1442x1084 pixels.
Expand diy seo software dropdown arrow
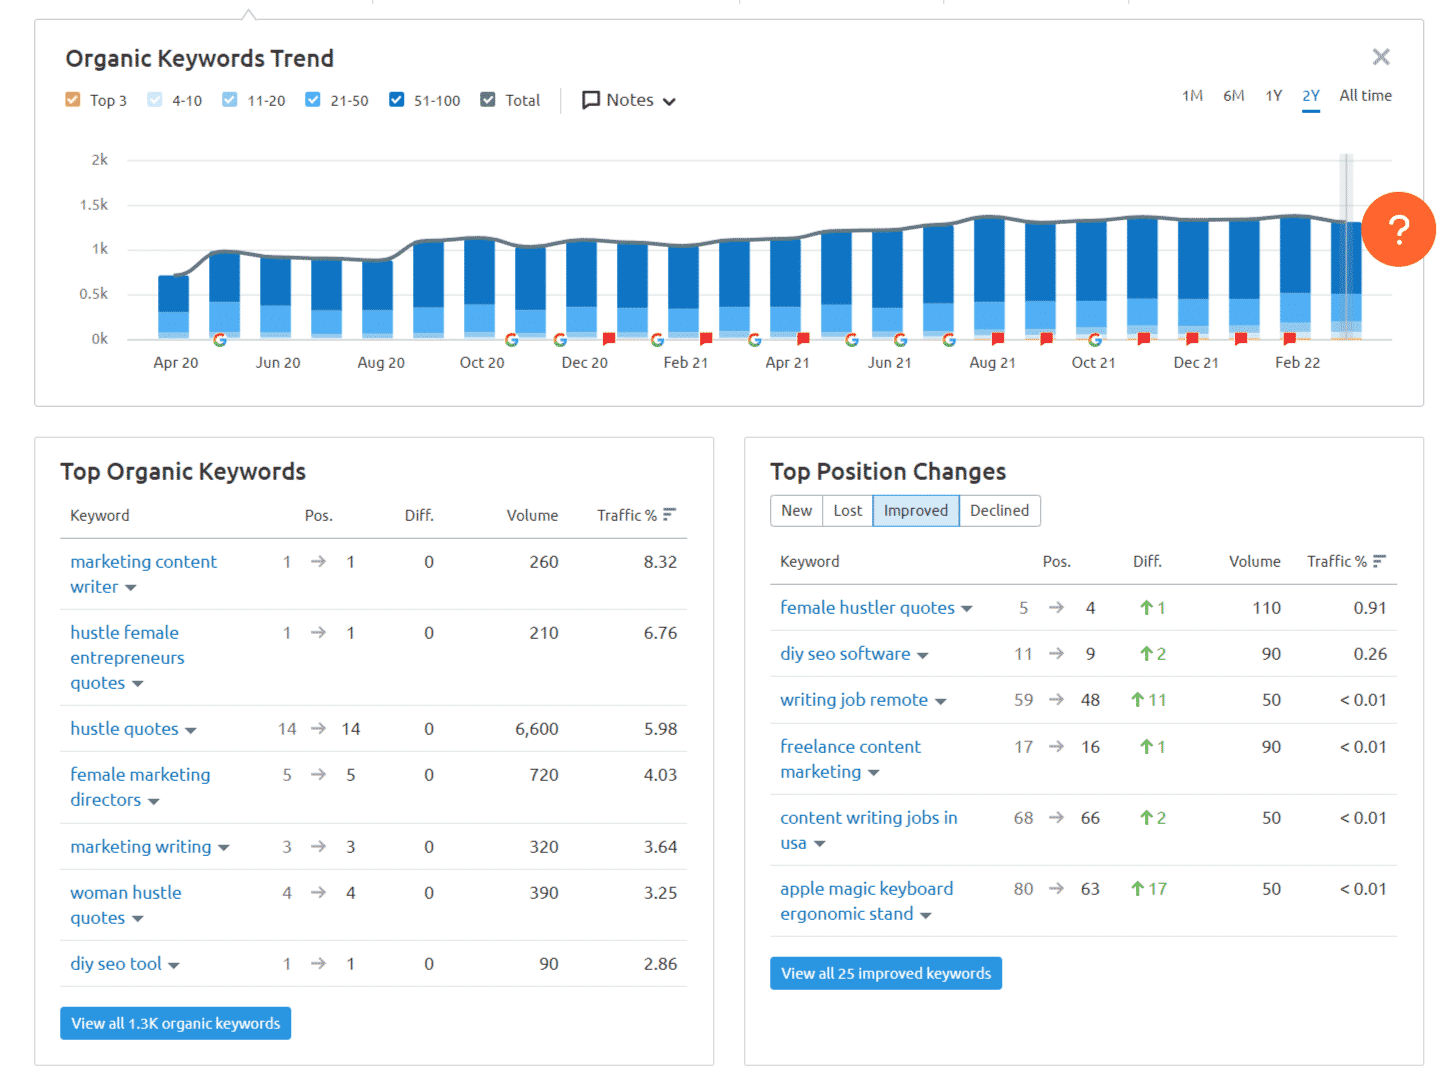[922, 655]
